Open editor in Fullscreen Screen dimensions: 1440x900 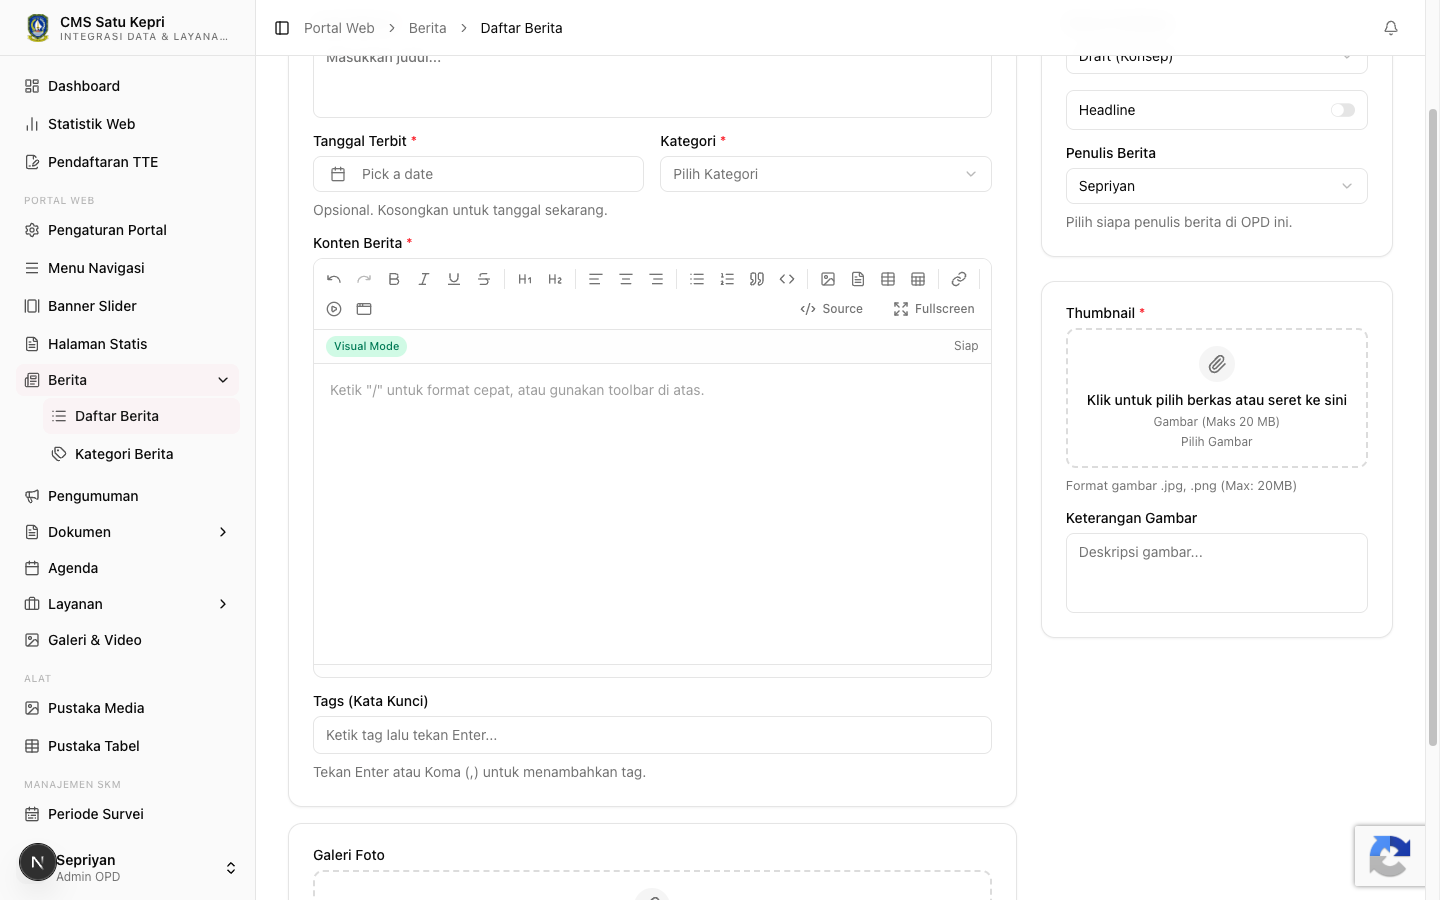coord(934,309)
